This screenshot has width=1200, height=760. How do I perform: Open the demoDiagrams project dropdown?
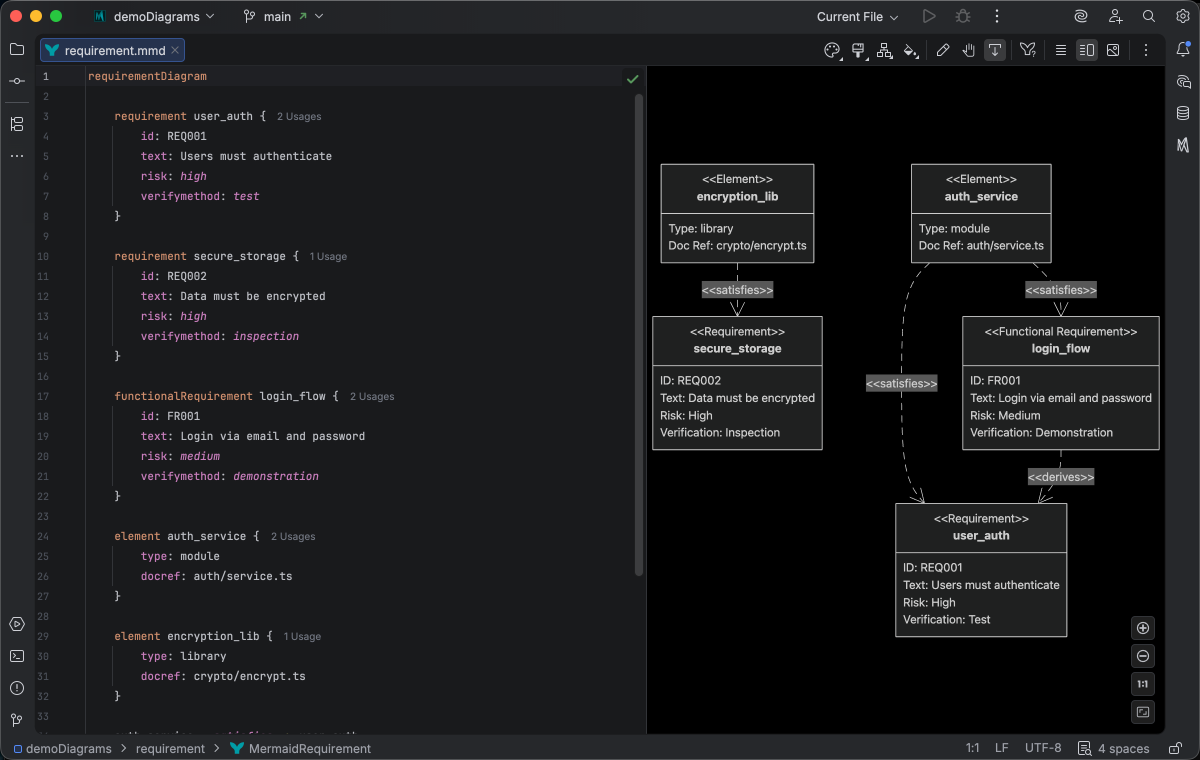153,16
